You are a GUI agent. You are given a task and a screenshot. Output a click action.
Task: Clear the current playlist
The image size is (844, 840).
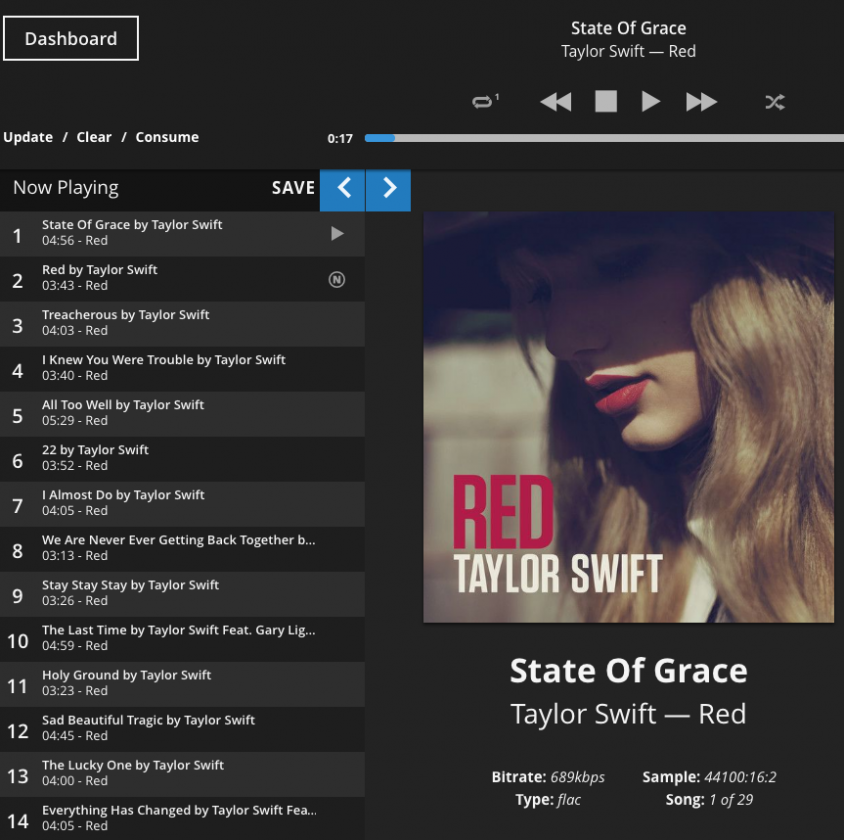point(94,137)
